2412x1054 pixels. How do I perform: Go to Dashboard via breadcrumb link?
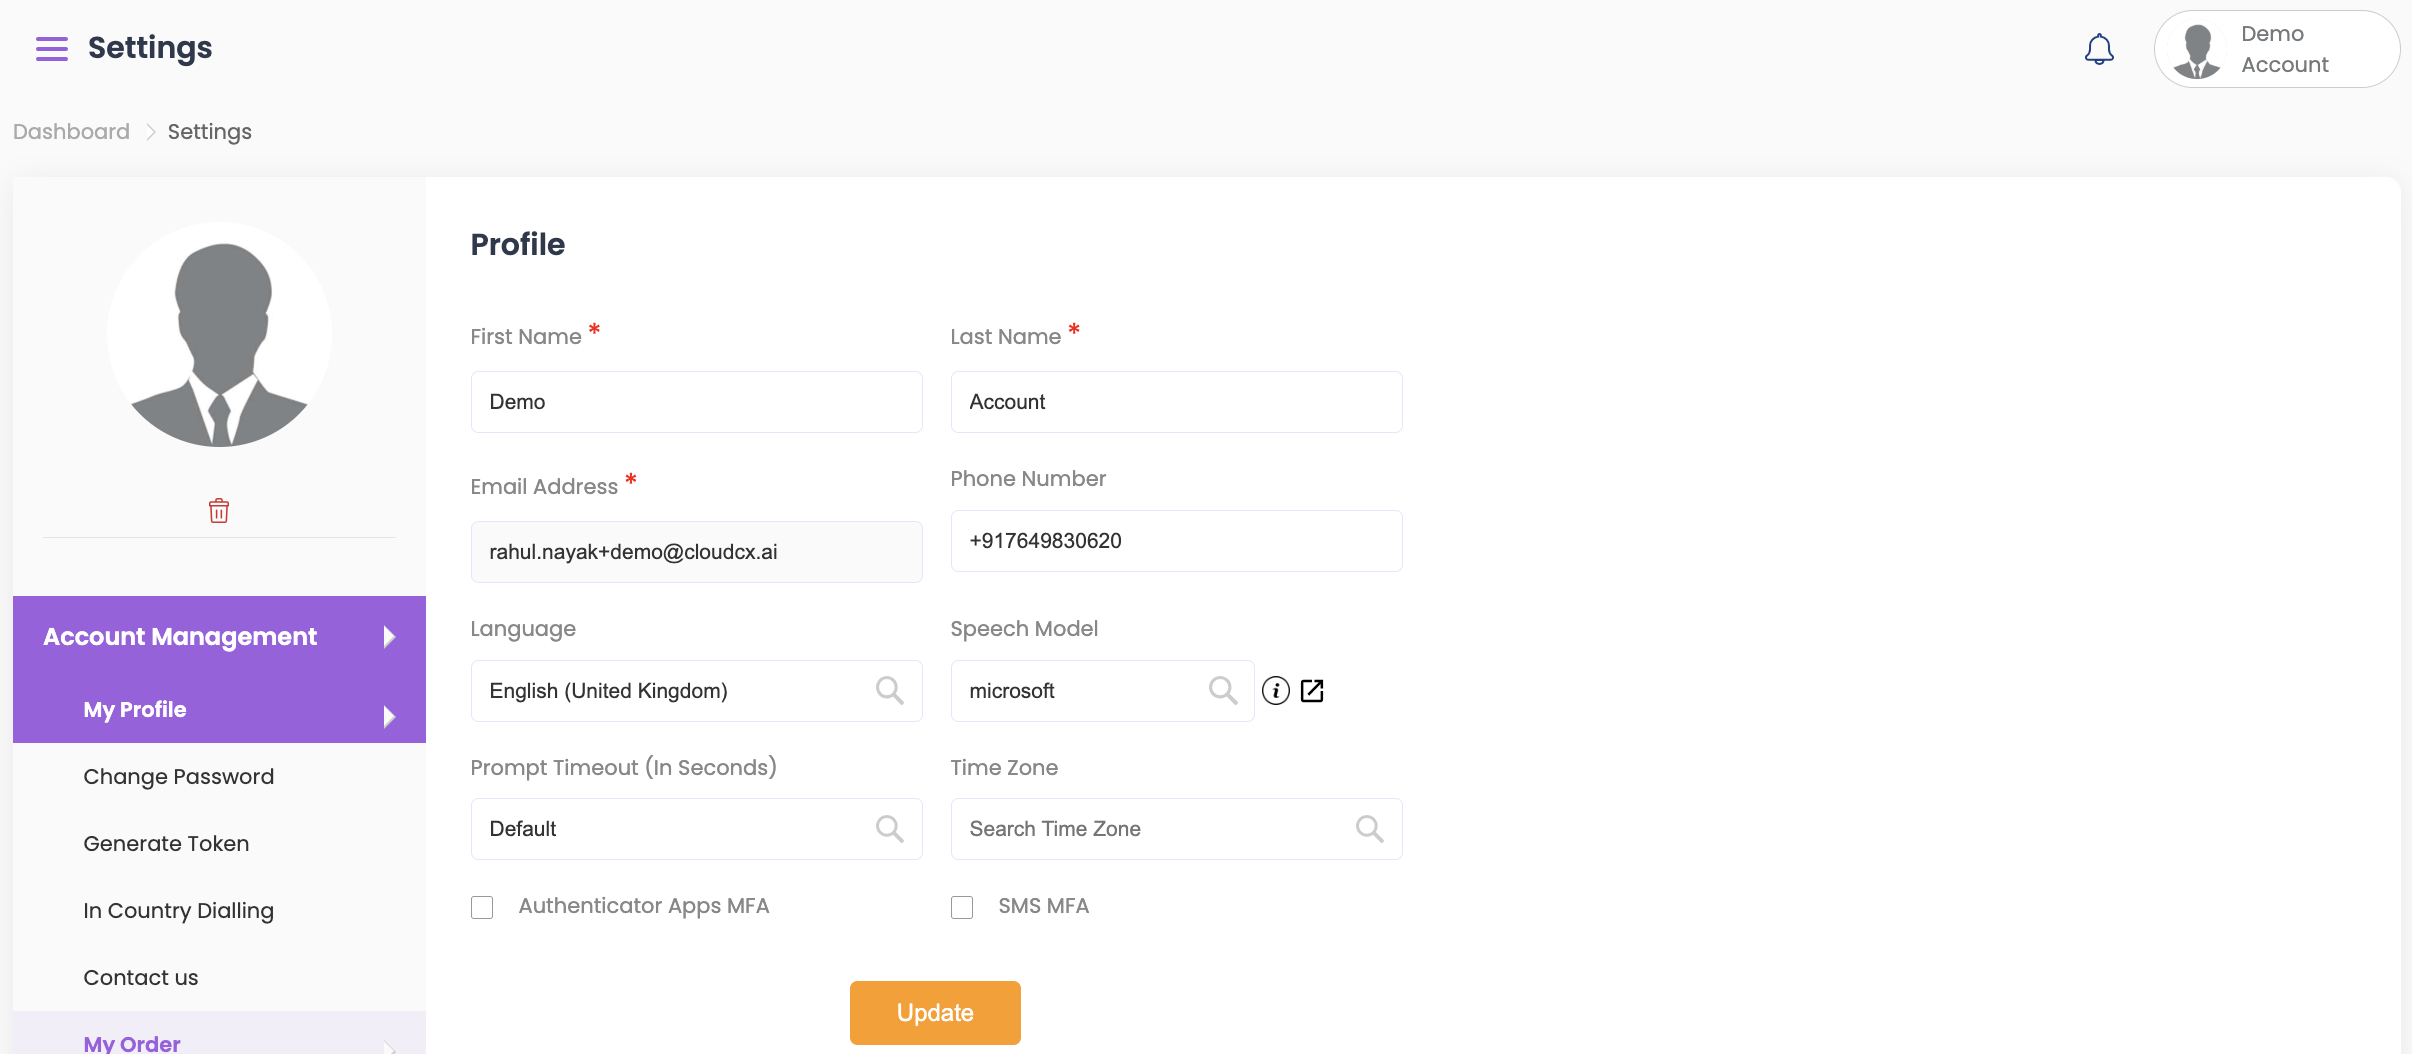[71, 132]
